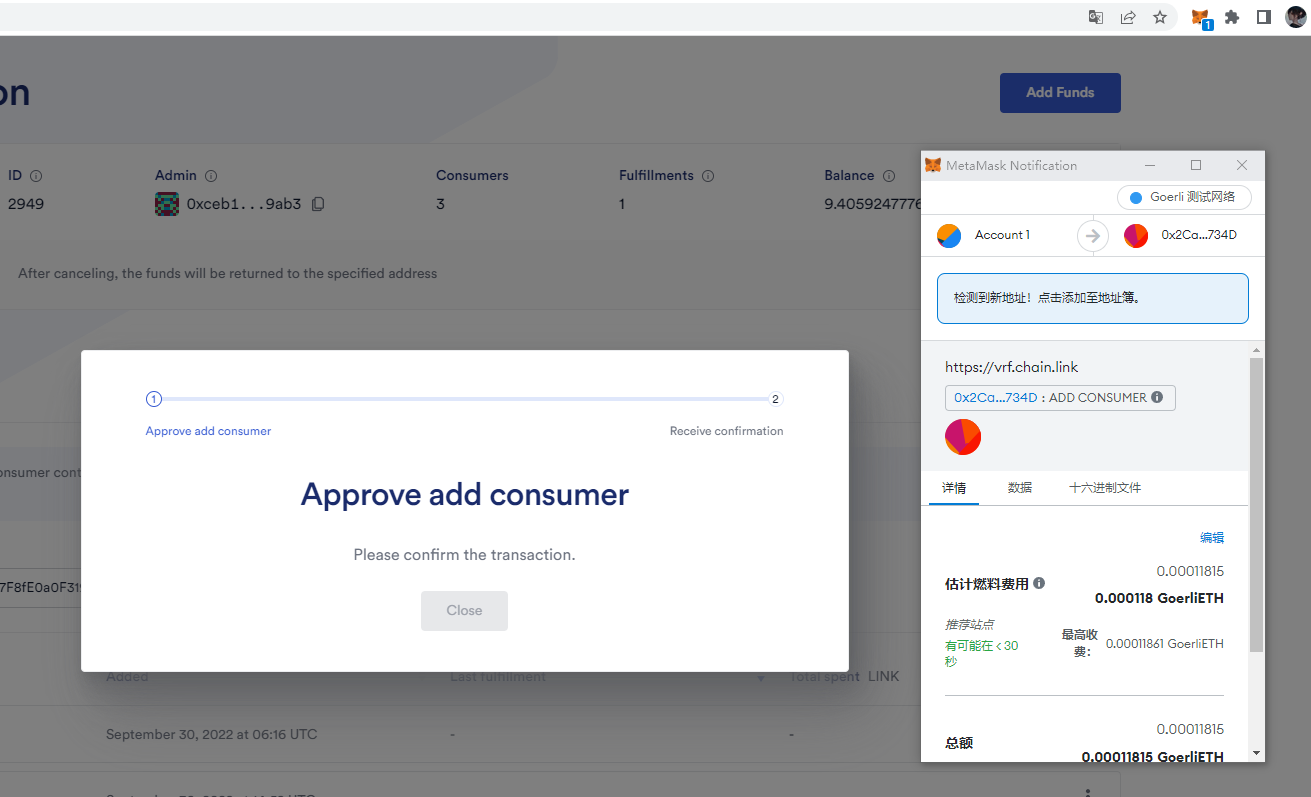The height and width of the screenshot is (797, 1311).
Task: Click the new address detected banner
Action: coord(1093,298)
